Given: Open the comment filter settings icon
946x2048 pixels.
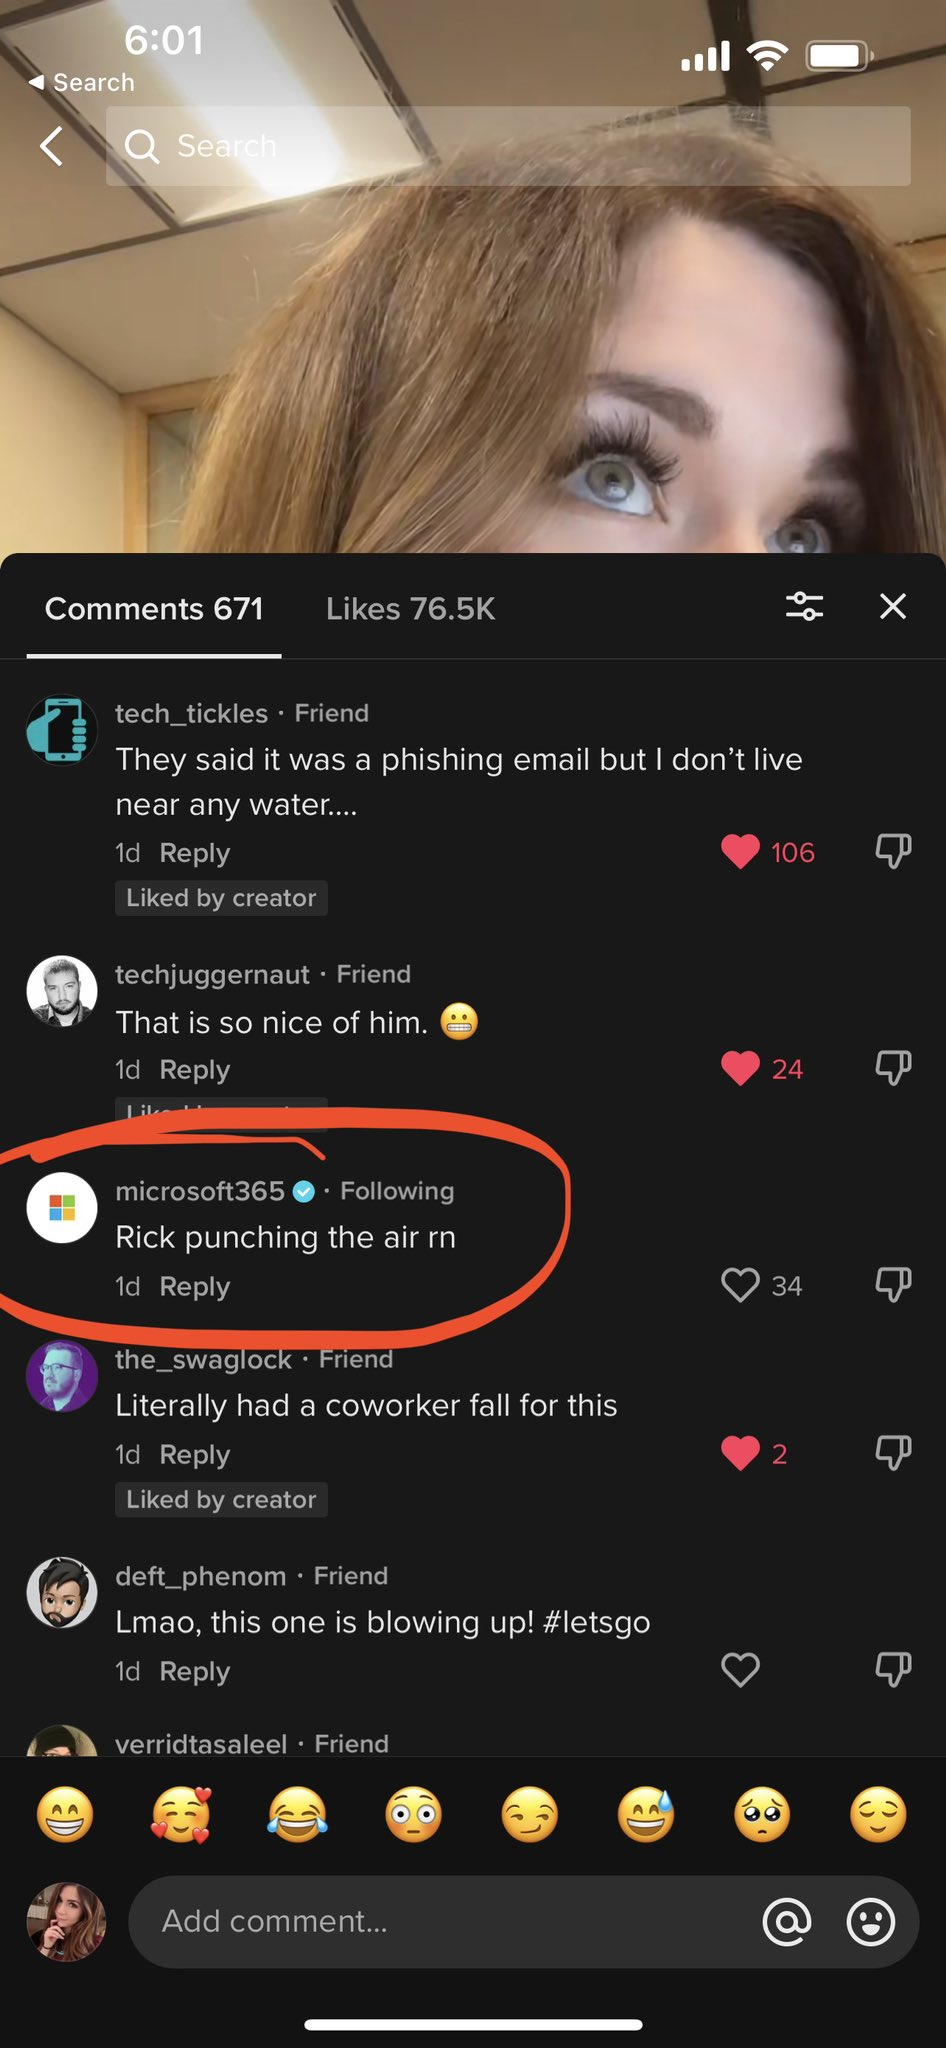Looking at the screenshot, I should coord(804,606).
